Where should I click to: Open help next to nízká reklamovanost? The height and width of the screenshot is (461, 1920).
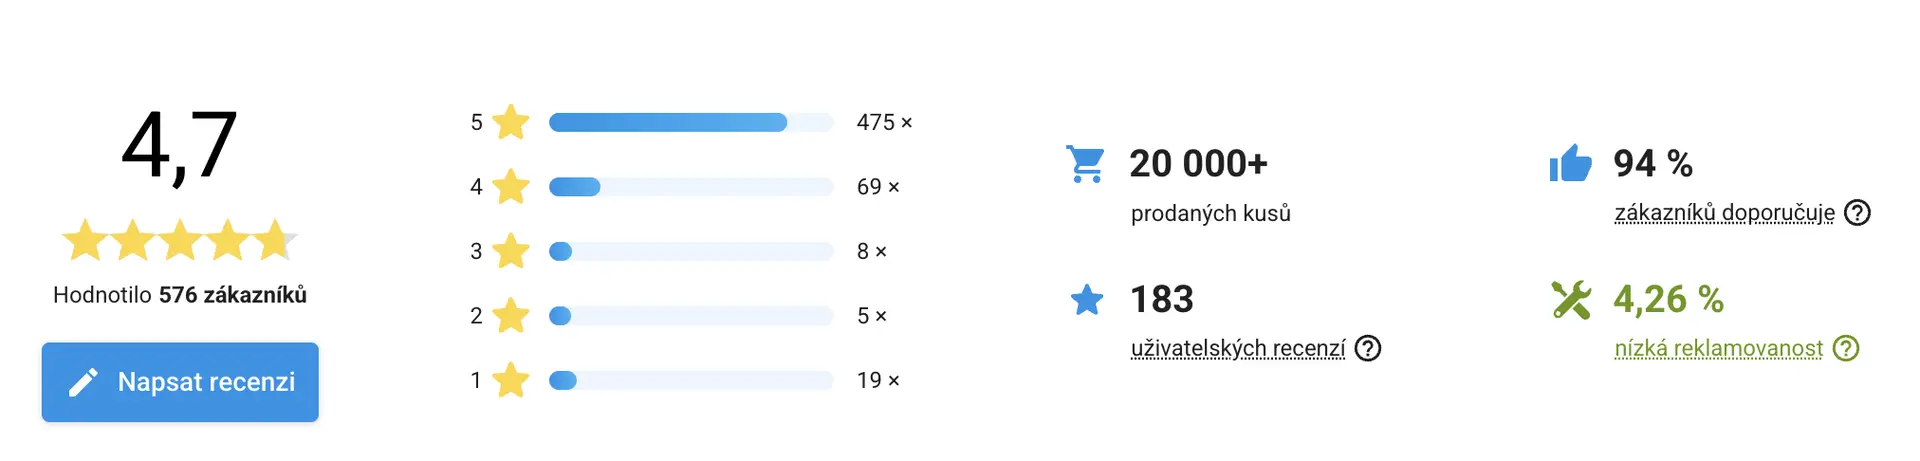tap(1846, 348)
